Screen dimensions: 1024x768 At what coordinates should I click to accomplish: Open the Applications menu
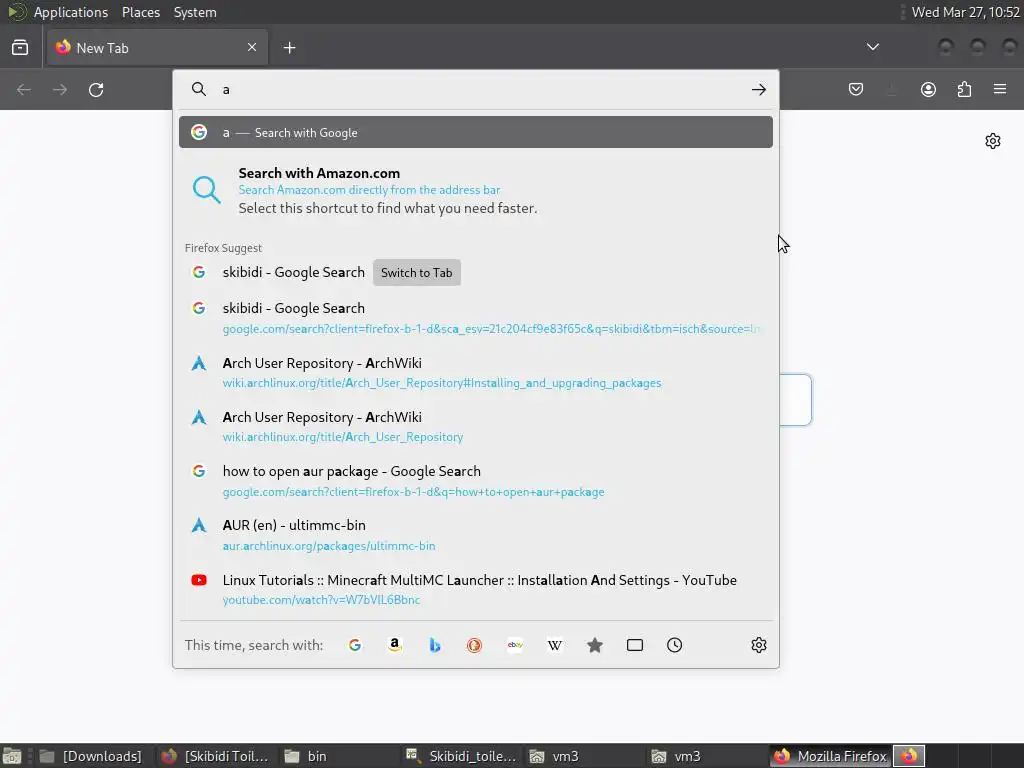[71, 12]
